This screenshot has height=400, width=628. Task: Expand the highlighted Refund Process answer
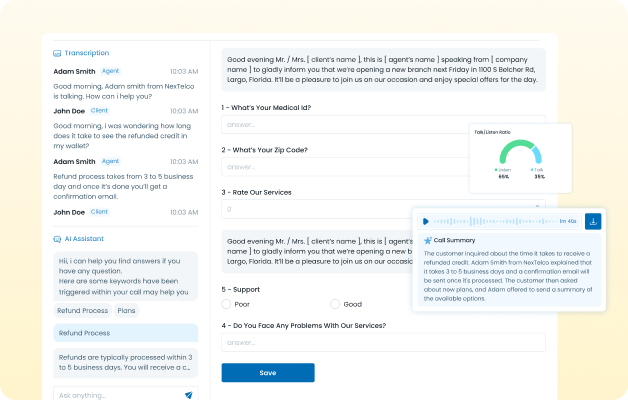click(125, 331)
